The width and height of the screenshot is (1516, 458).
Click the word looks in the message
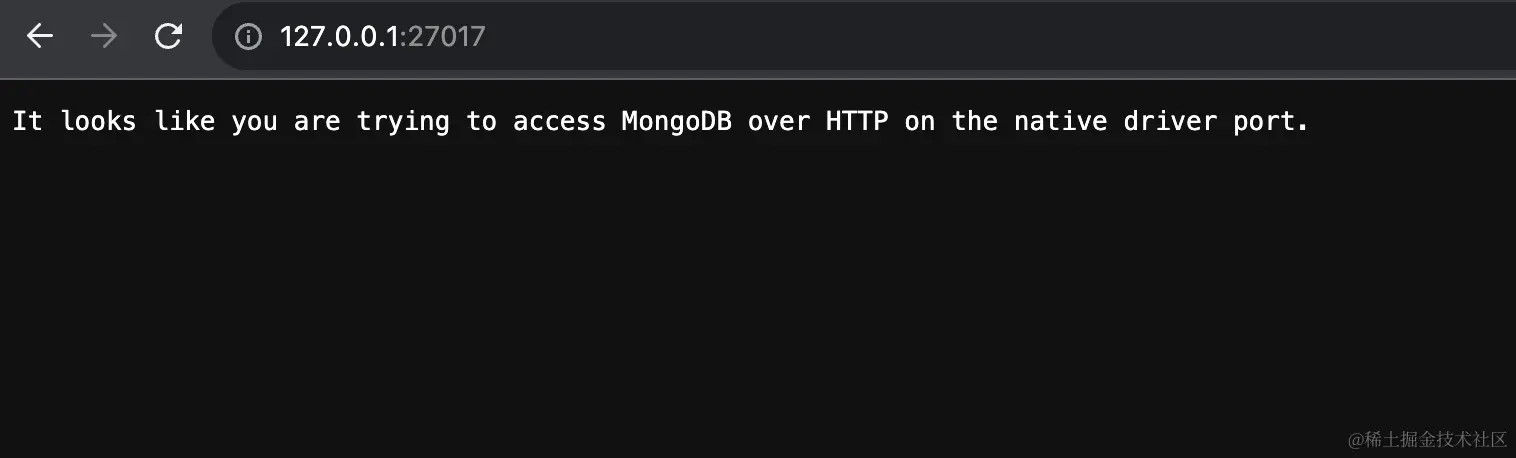[98, 122]
